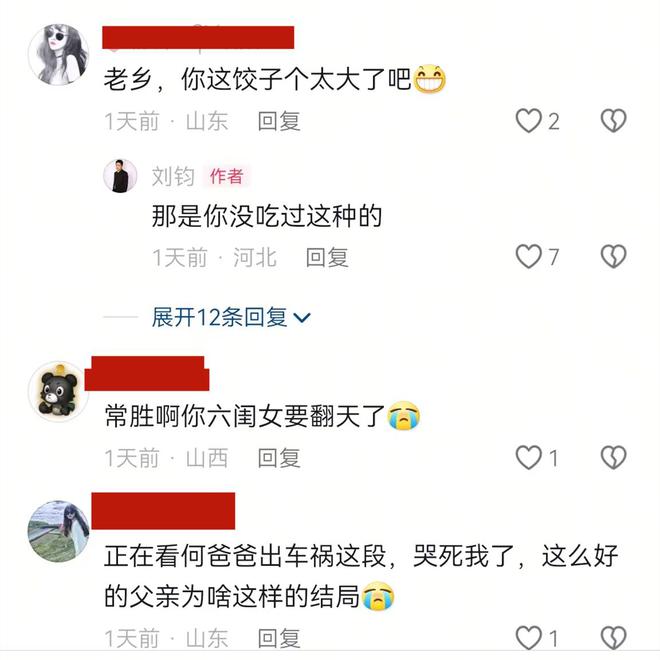Open 刘钧's small avatar photo
Viewport: 660px width, 660px height.
[x=120, y=176]
